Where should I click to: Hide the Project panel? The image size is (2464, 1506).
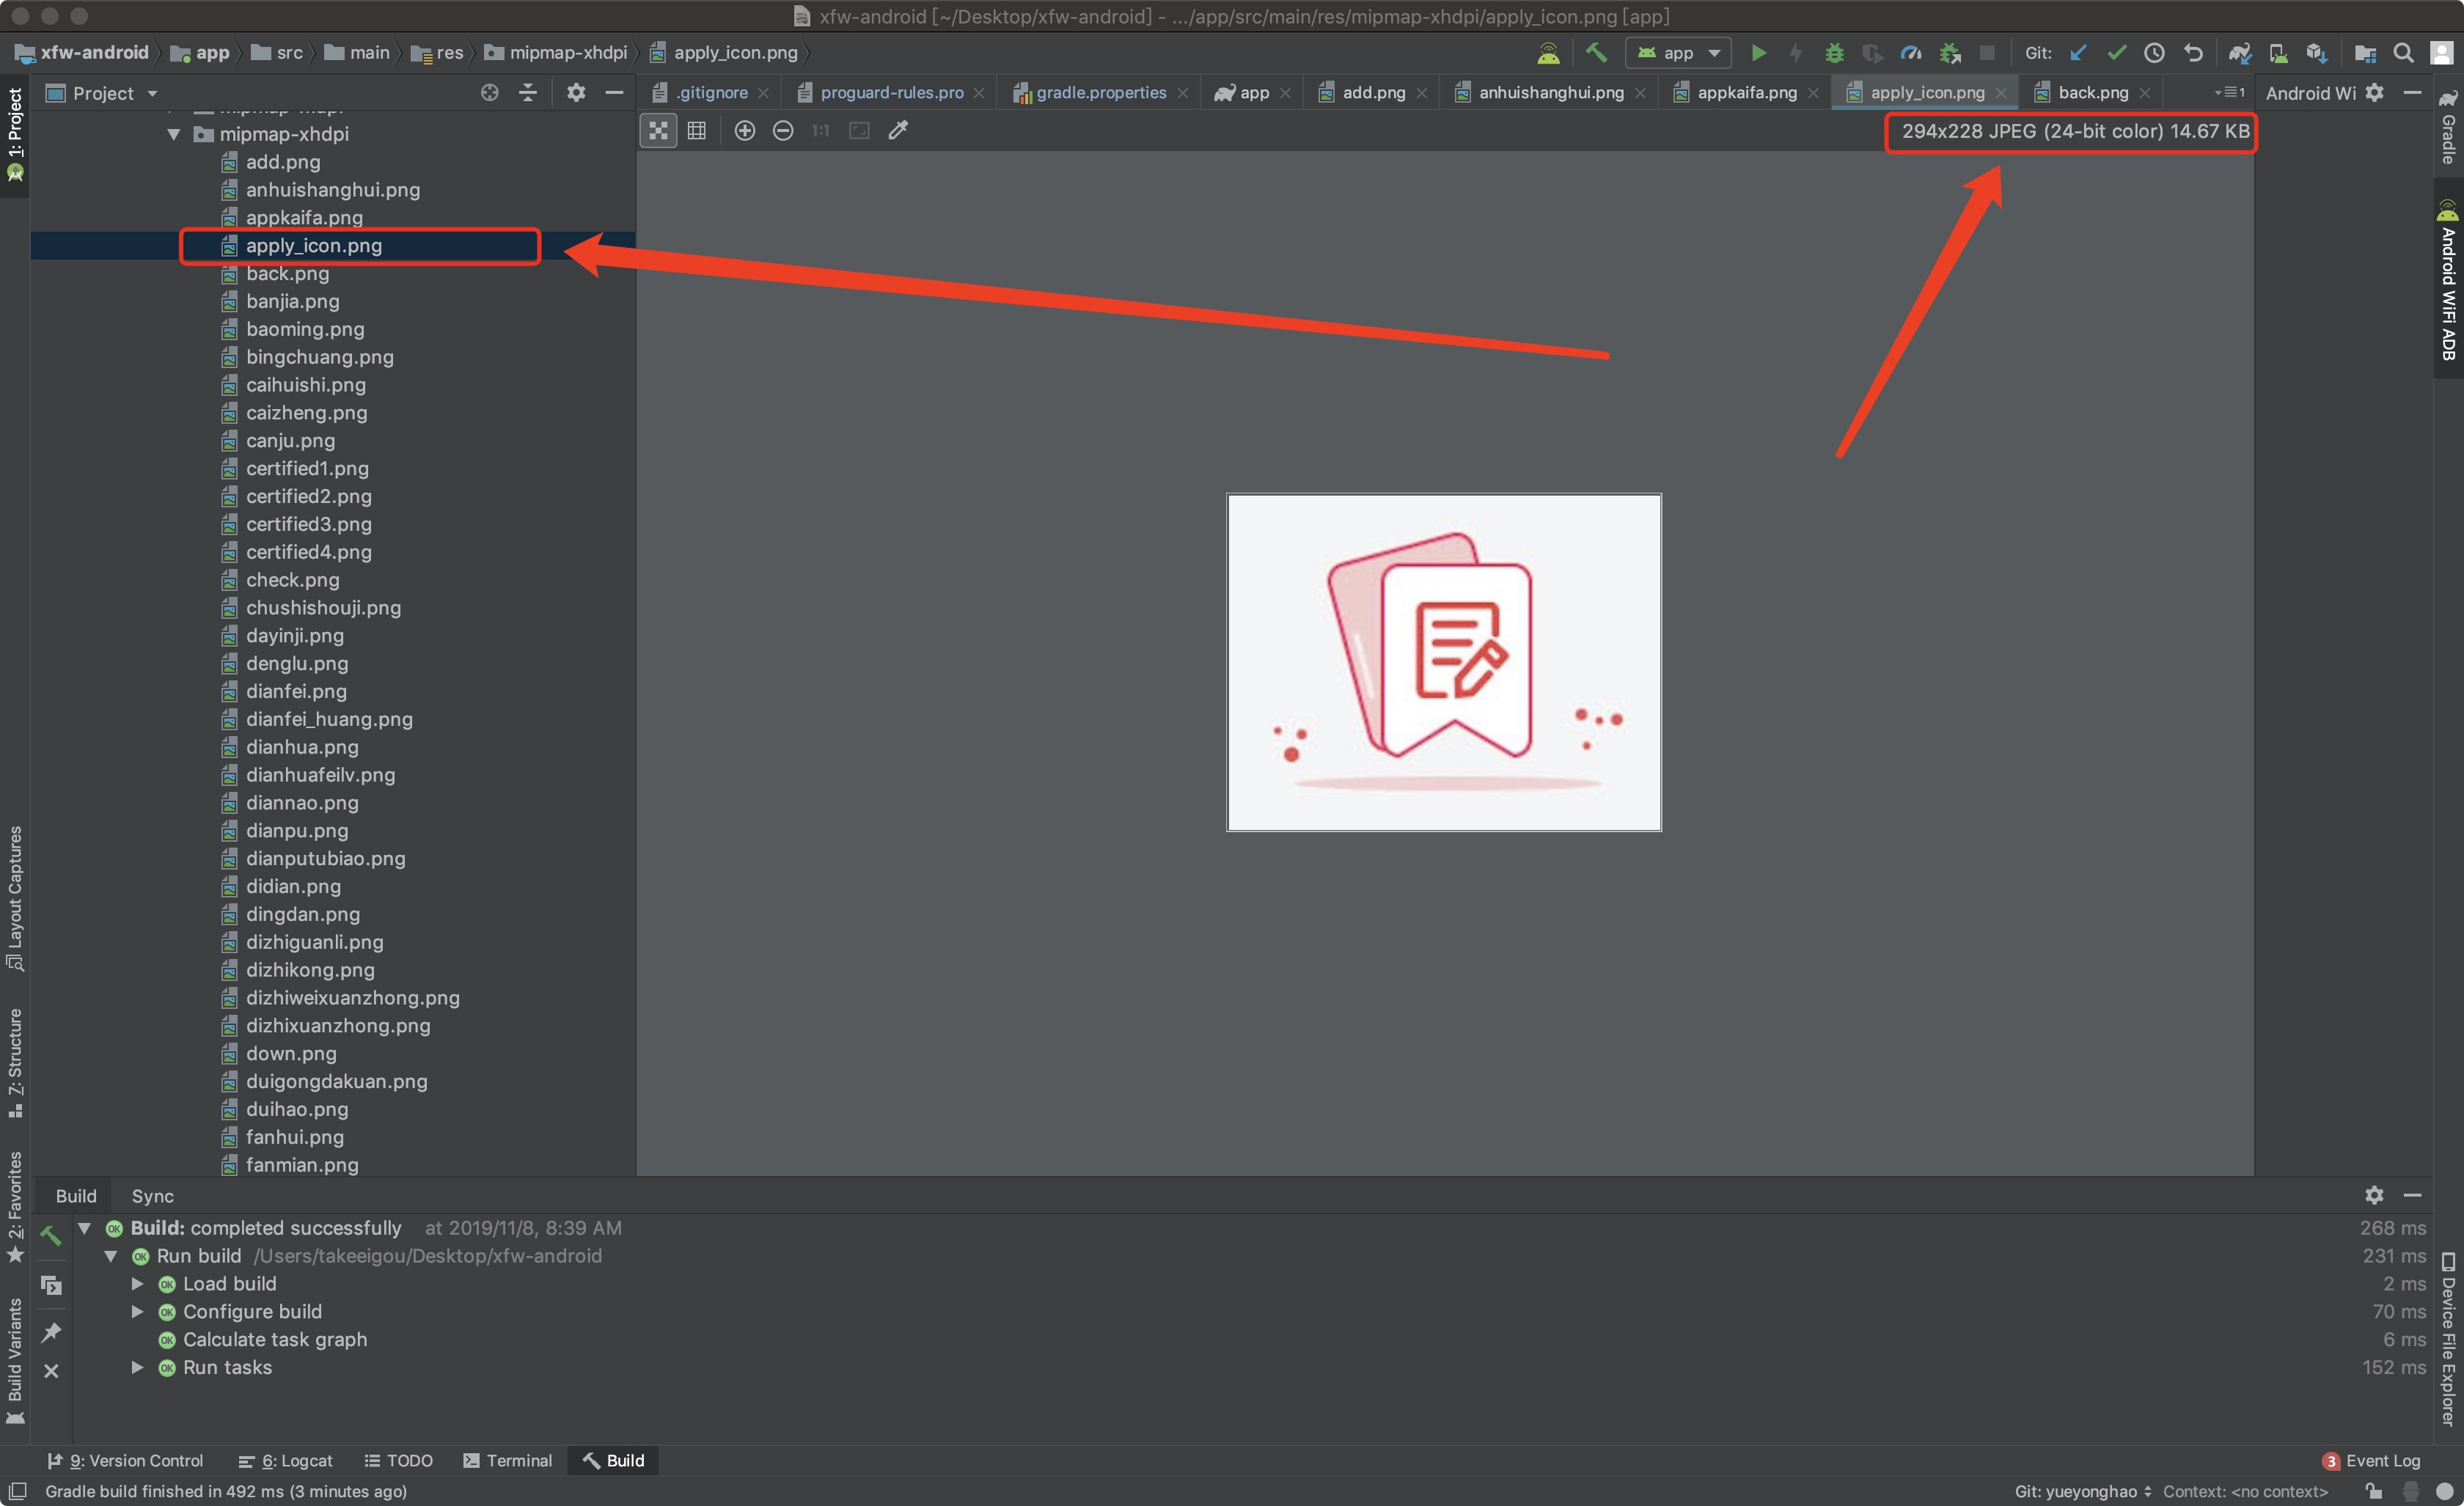615,93
